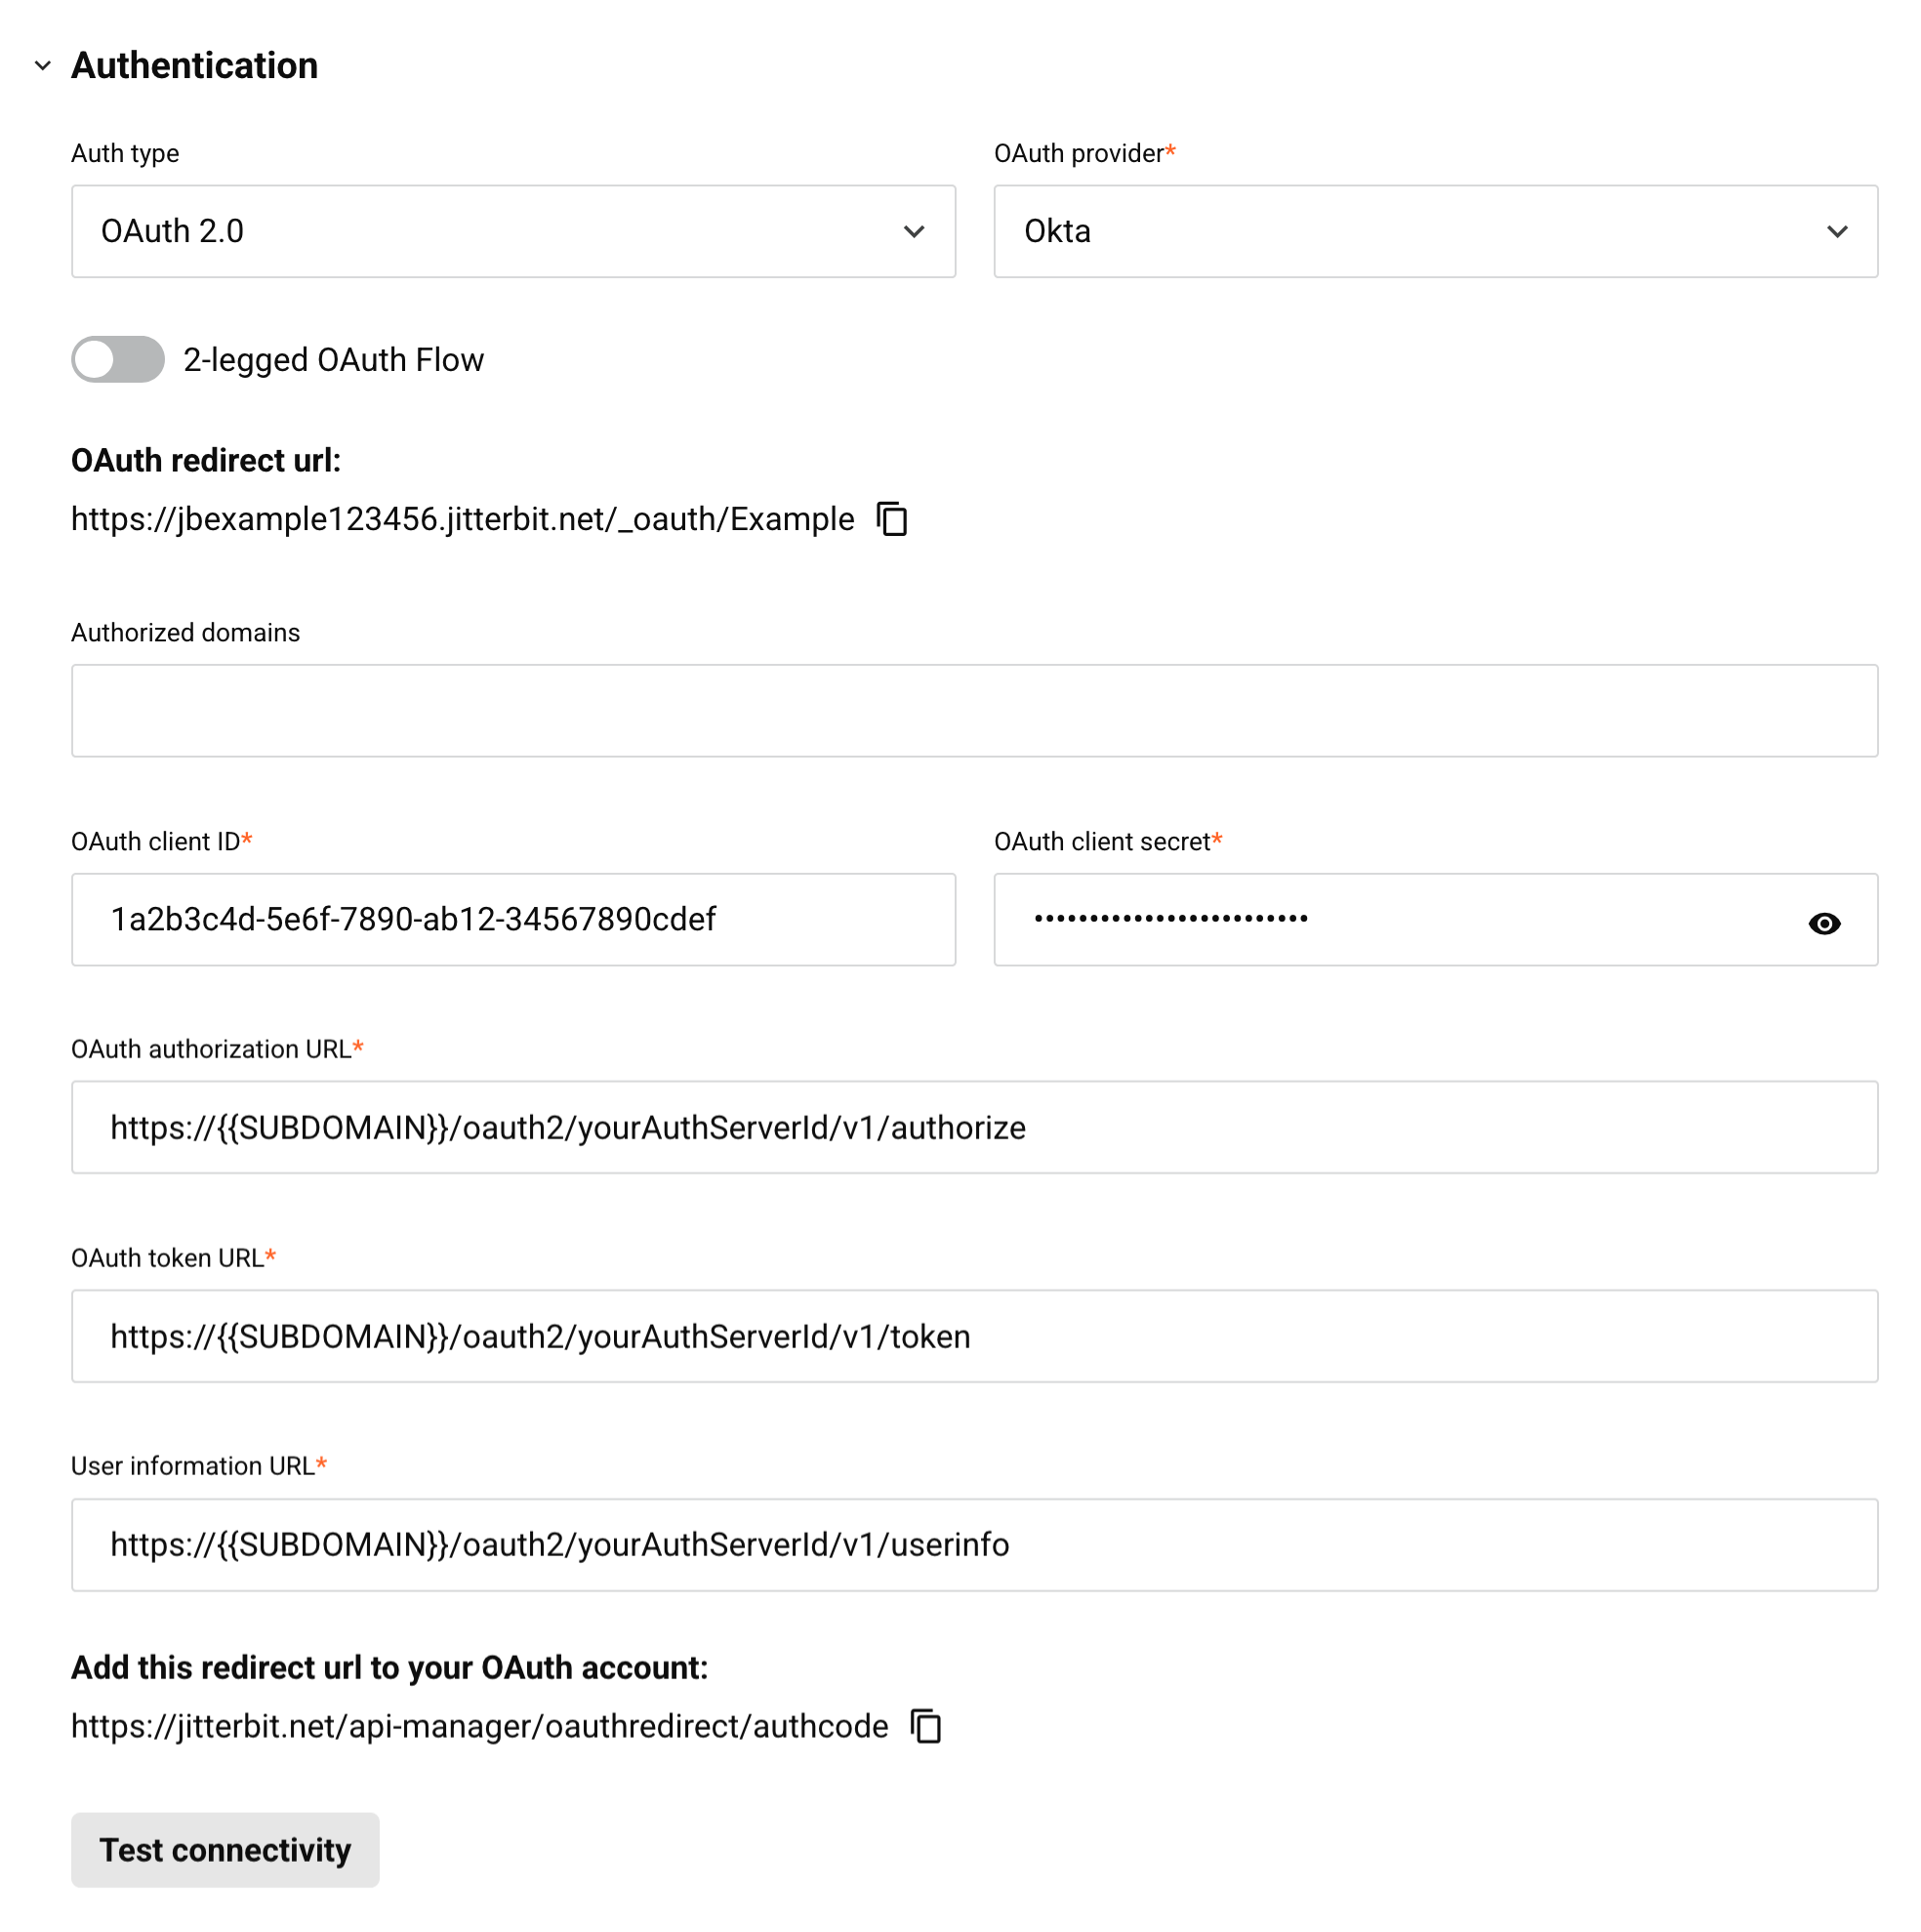Screen dimensions: 1921x1932
Task: Click the Authentication section heading
Action: 194,66
